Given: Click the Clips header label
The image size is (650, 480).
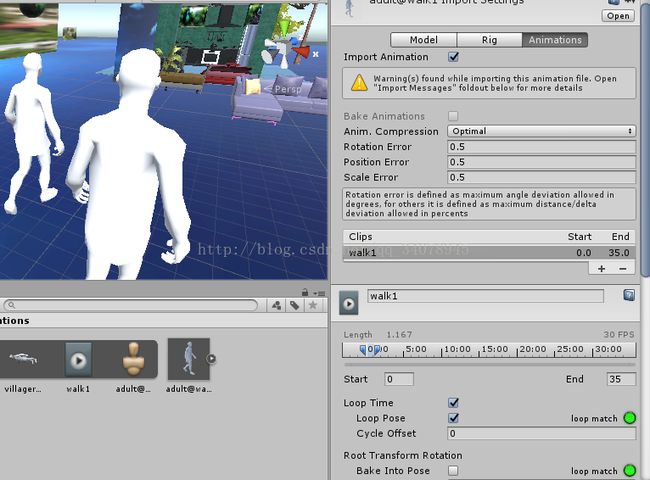Looking at the screenshot, I should 360,237.
